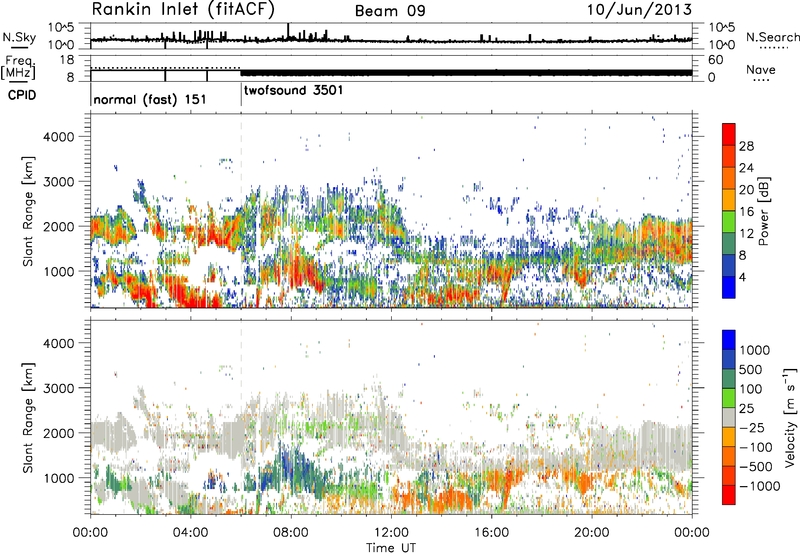Click the "500" value on Velocity colorbar
The height and width of the screenshot is (554, 800).
pos(752,369)
